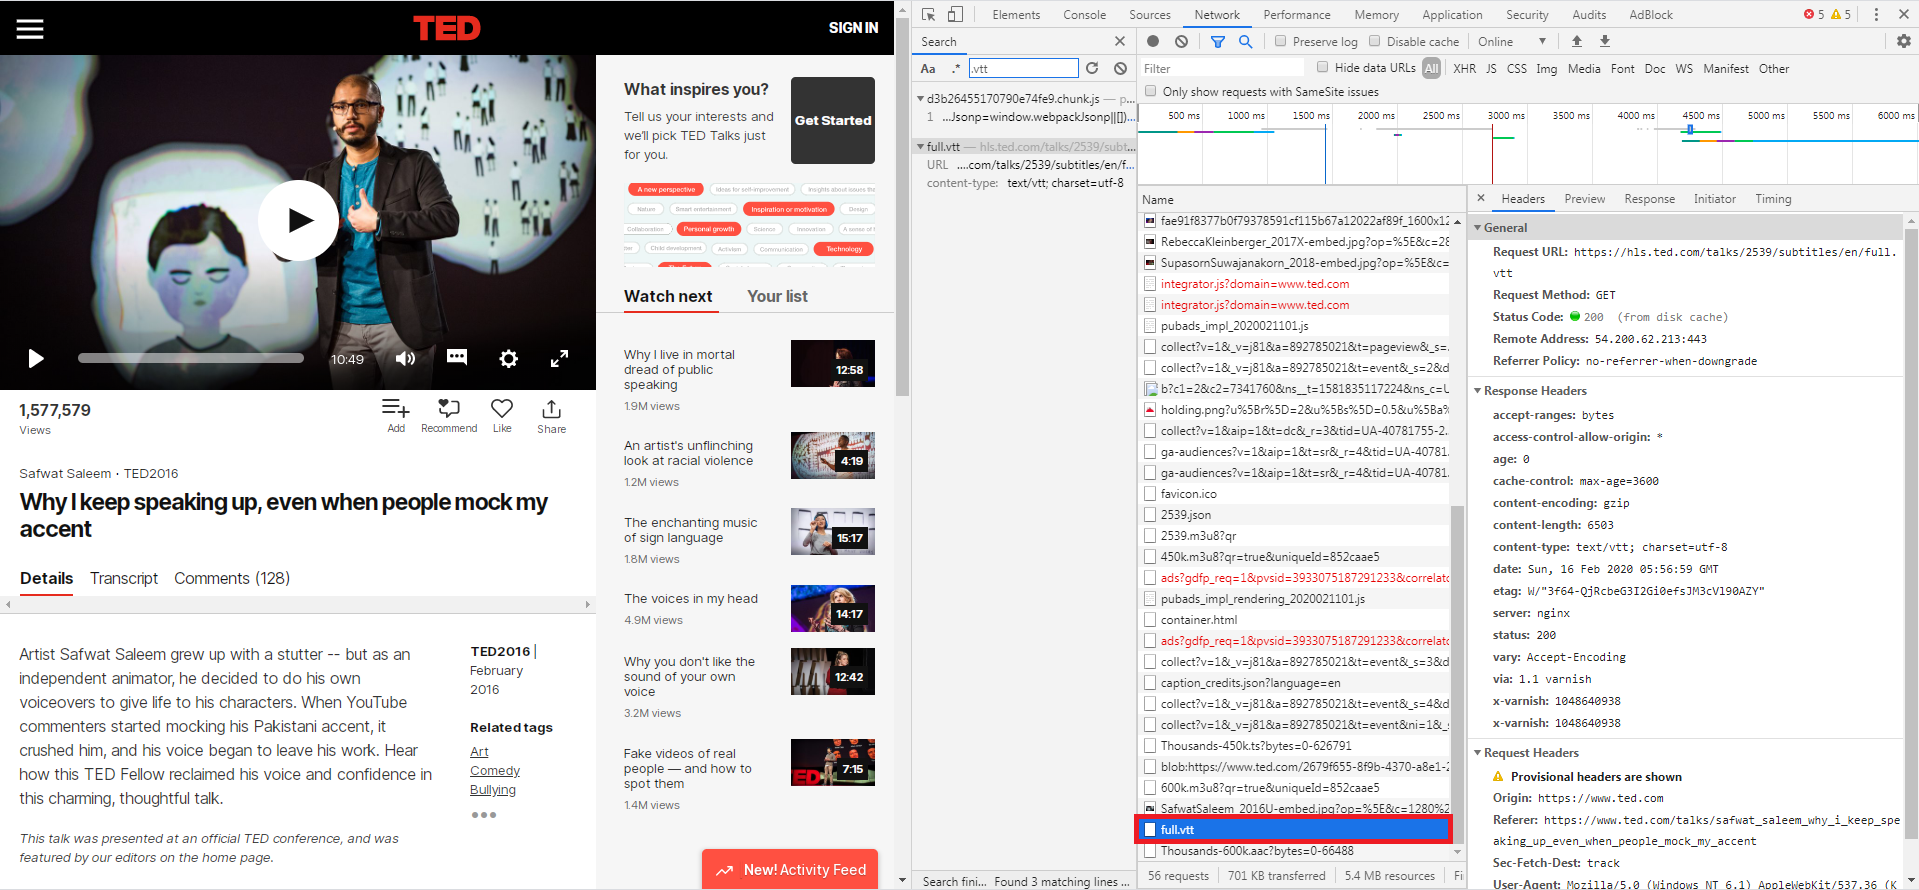
Task: Open video settings gear
Action: click(x=509, y=358)
